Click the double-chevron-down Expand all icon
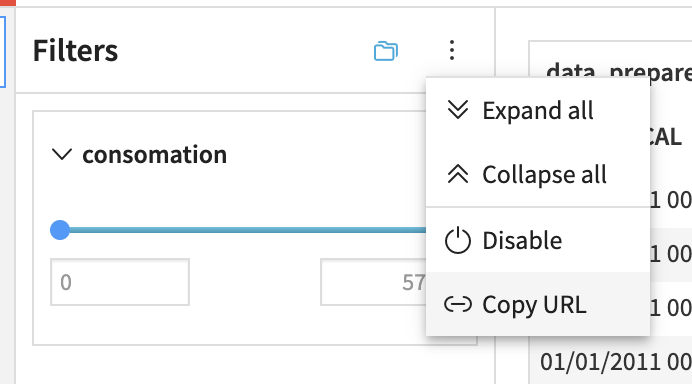 point(458,110)
